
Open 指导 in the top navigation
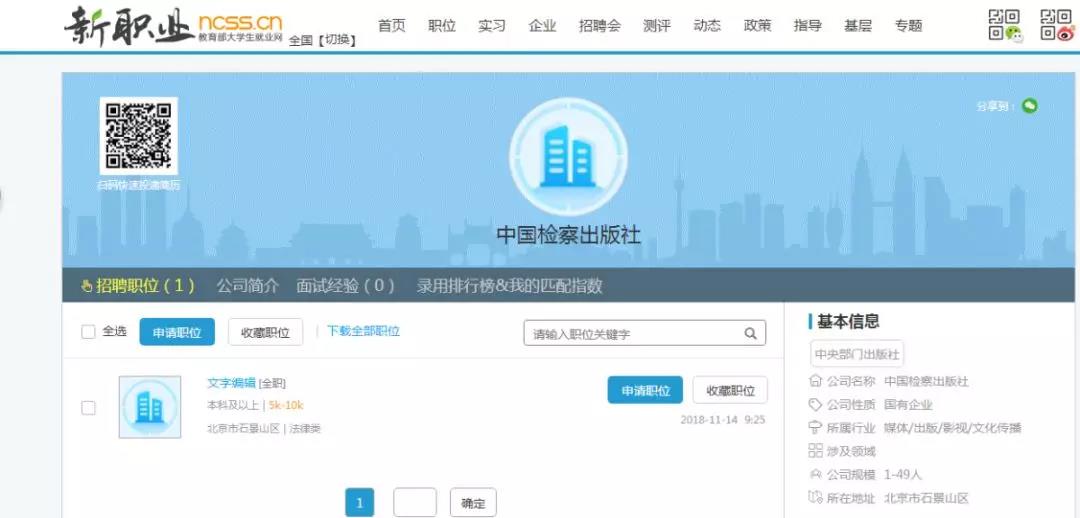tap(807, 26)
